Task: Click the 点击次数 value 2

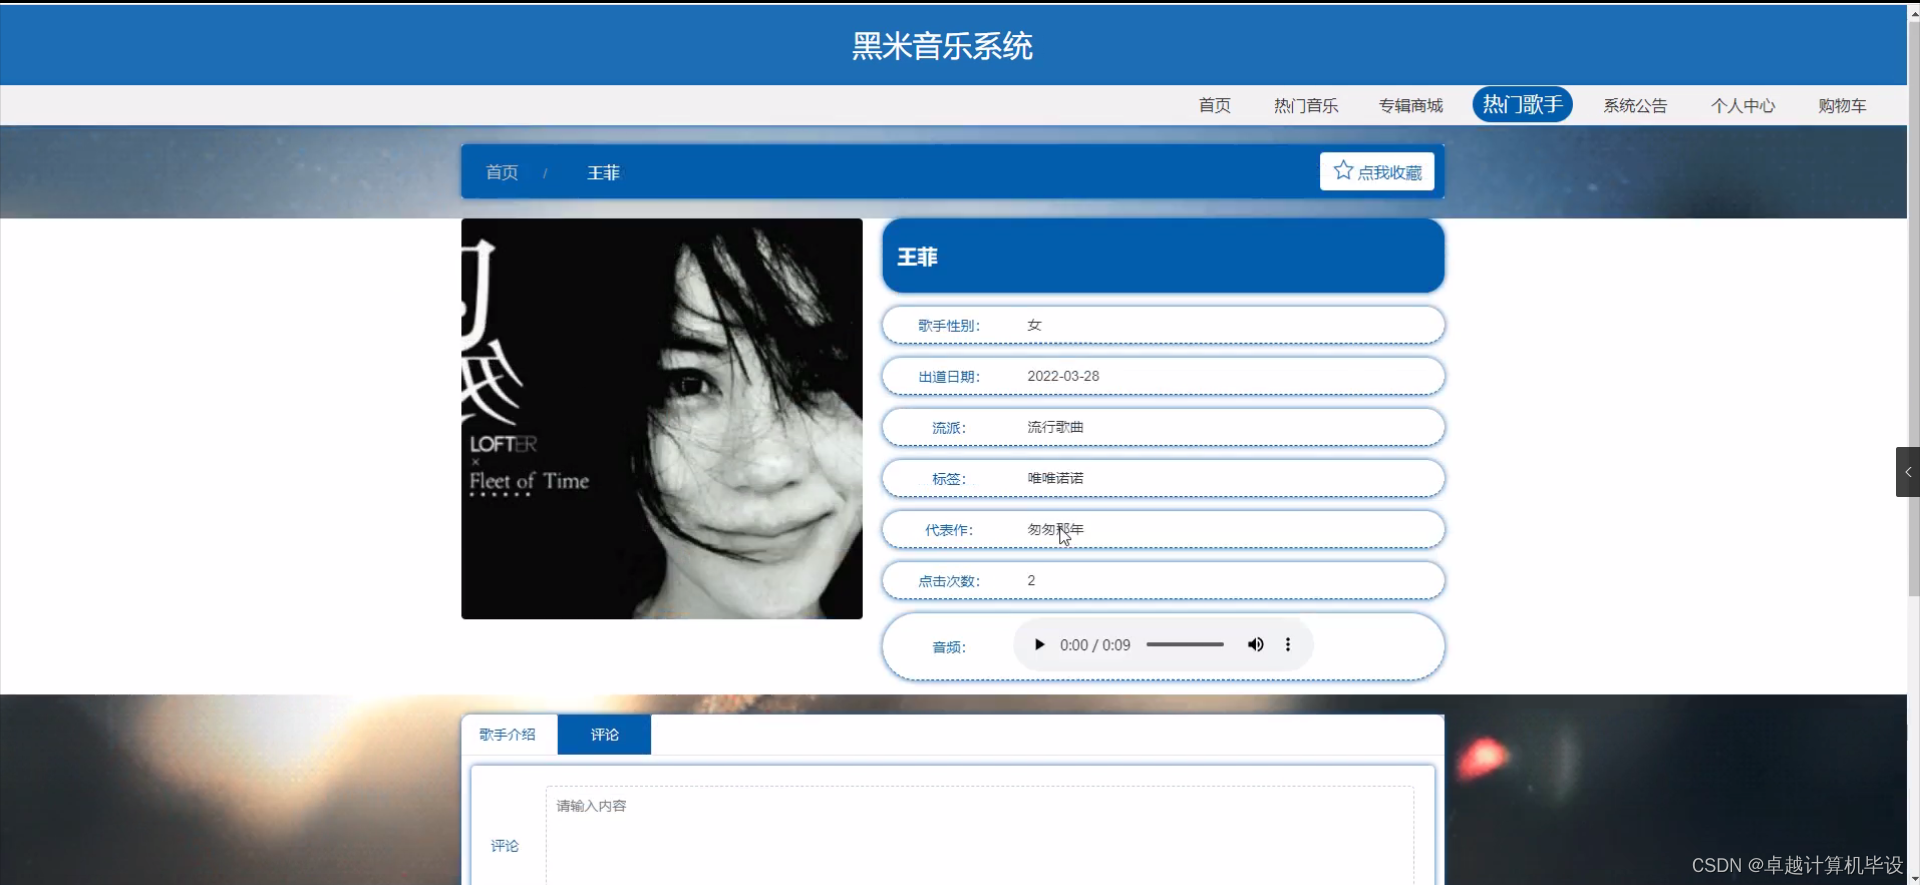Action: pos(1031,580)
